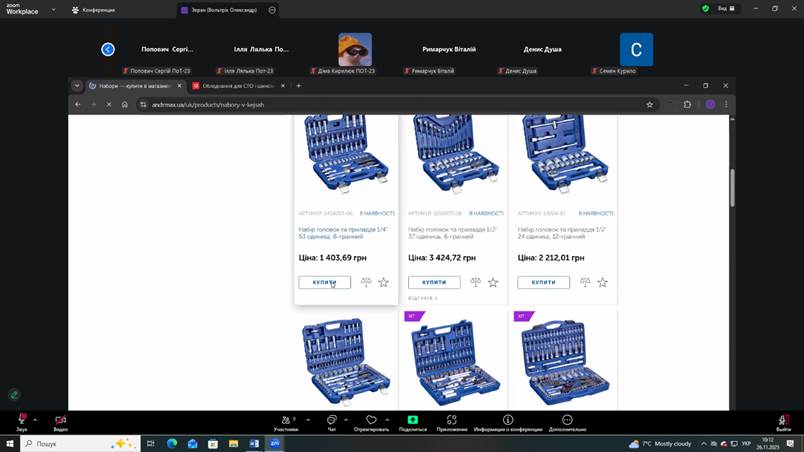Favorite the 3 424,72 грн socket set

point(493,283)
